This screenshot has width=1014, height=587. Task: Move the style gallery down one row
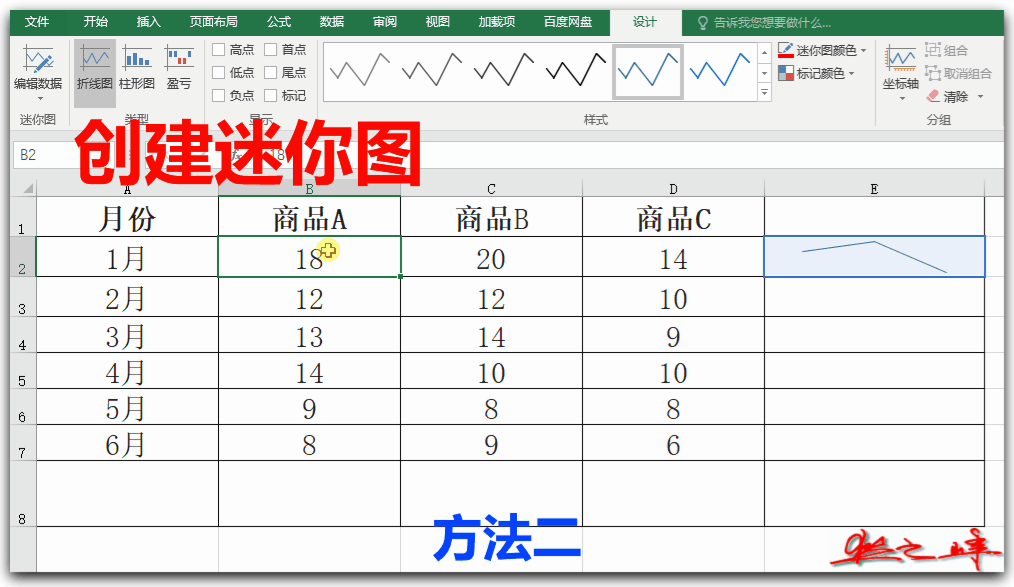click(x=764, y=73)
